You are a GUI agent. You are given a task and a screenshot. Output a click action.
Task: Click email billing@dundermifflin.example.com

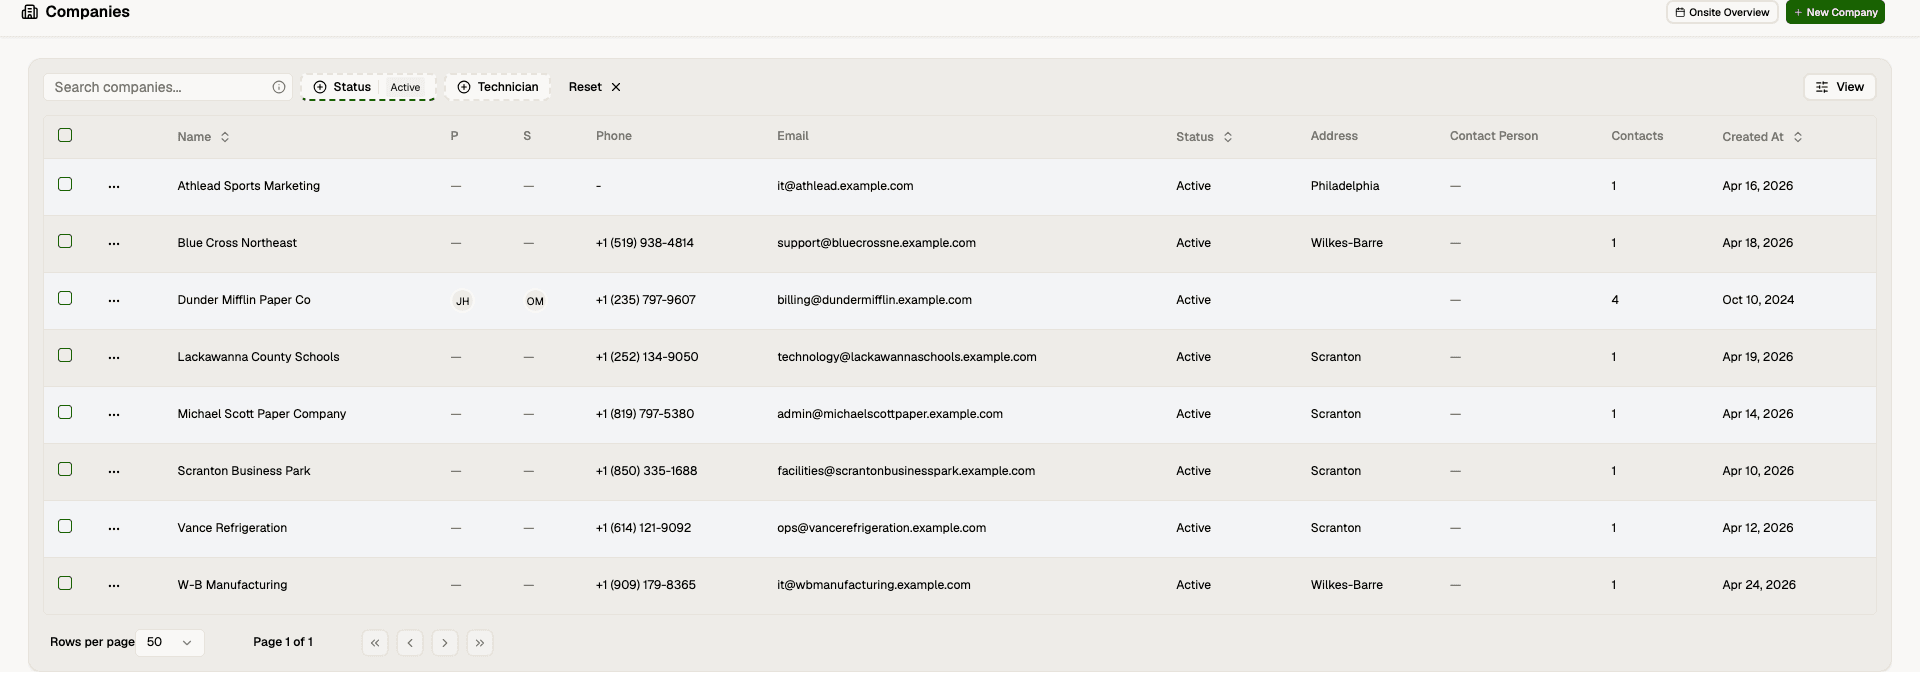(x=874, y=300)
